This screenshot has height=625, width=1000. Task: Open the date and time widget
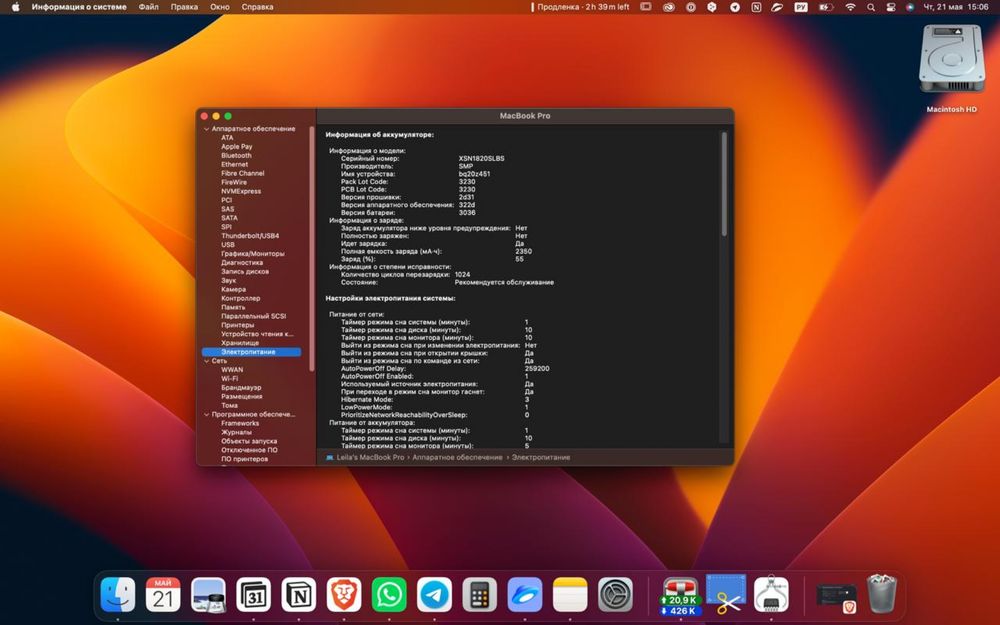click(956, 7)
